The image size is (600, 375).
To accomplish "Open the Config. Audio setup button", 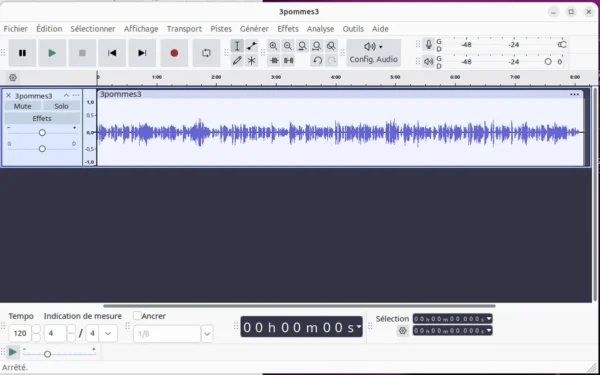I will (x=373, y=53).
